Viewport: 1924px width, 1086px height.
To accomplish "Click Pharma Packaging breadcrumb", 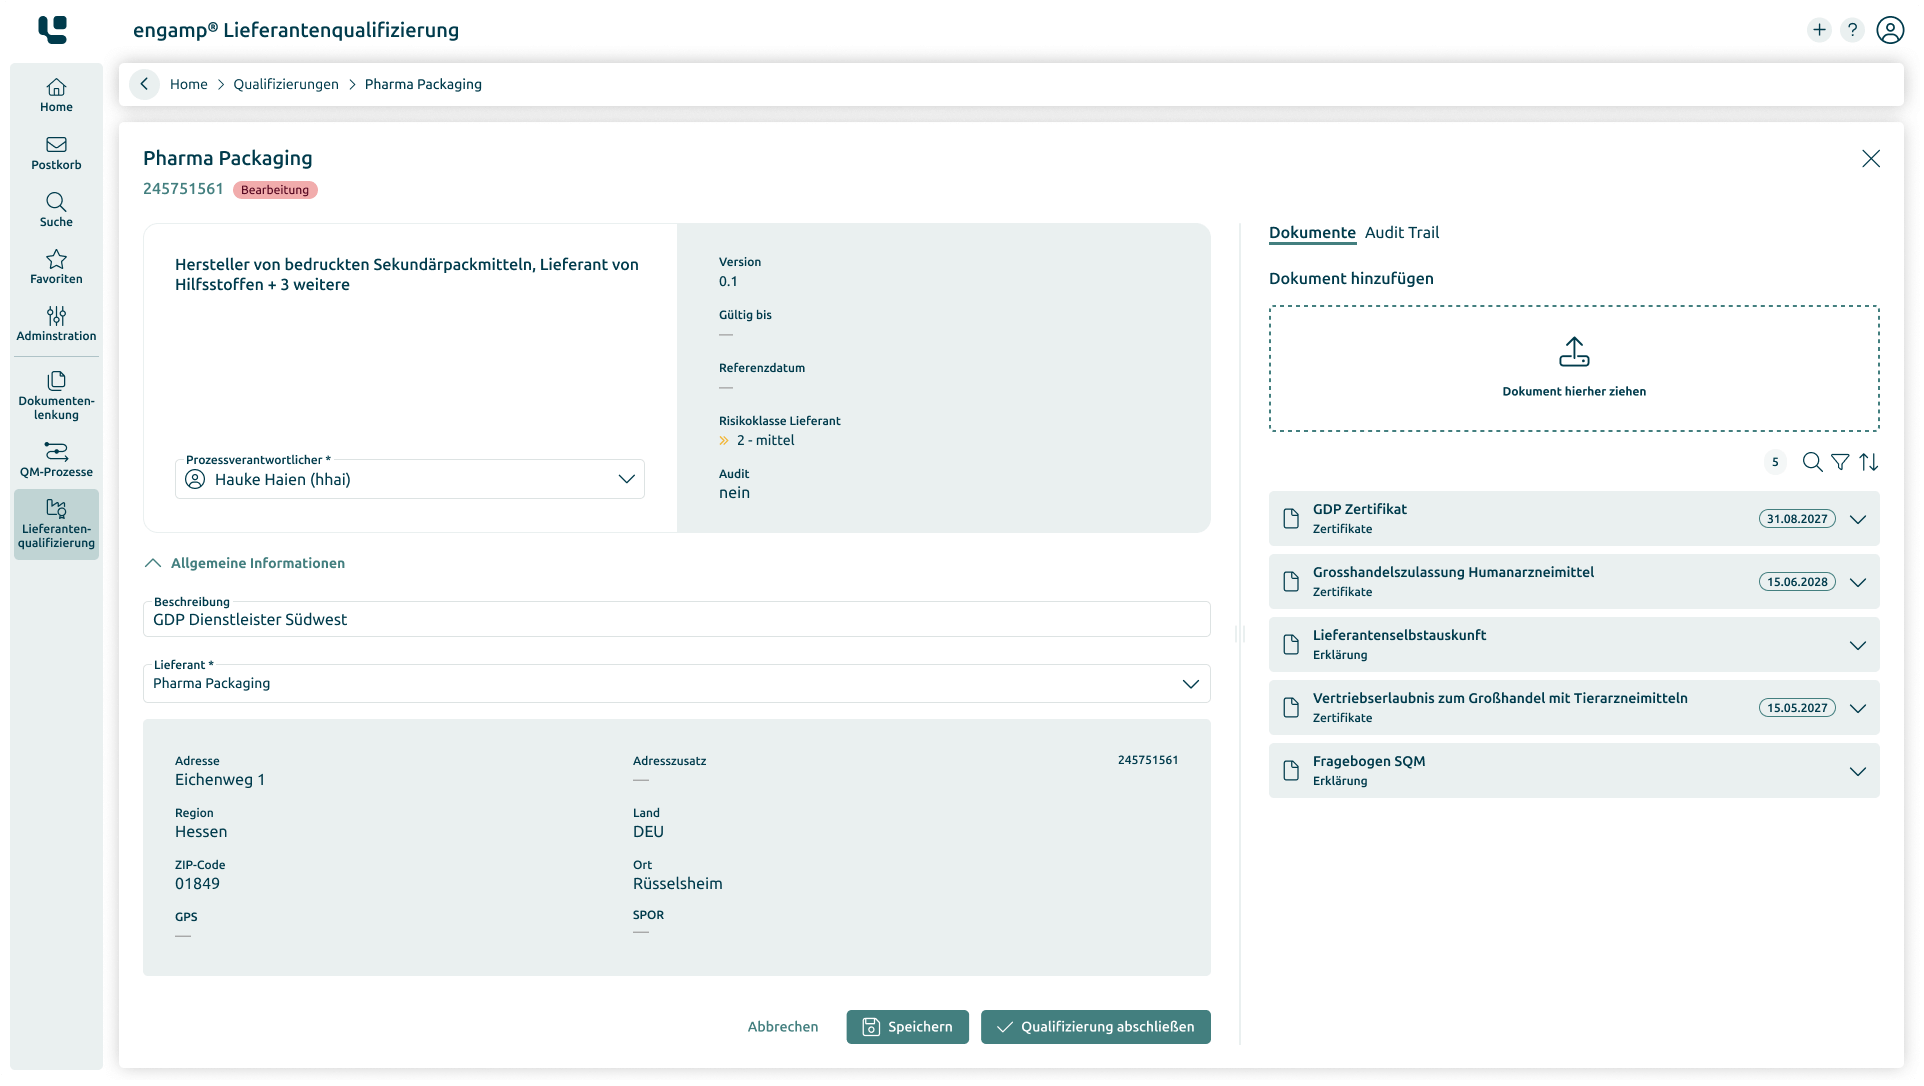I will pos(424,85).
